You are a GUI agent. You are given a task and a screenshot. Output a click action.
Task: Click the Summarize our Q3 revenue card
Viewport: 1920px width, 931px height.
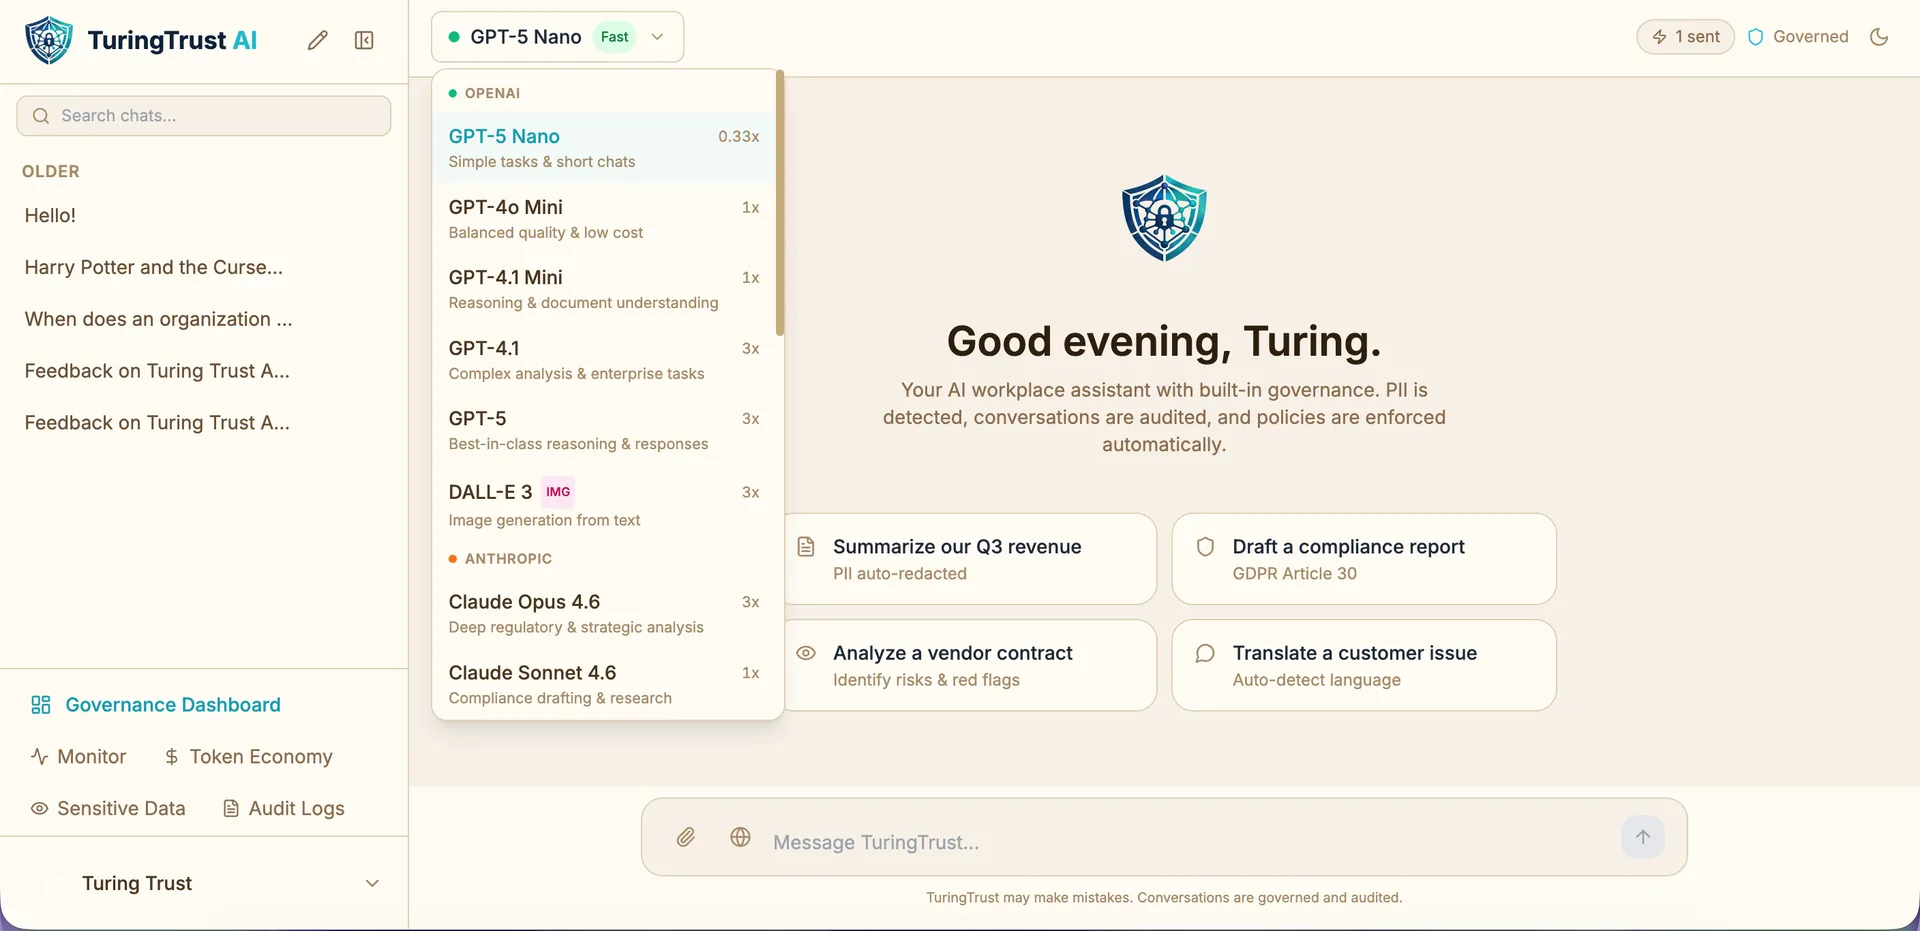click(970, 559)
